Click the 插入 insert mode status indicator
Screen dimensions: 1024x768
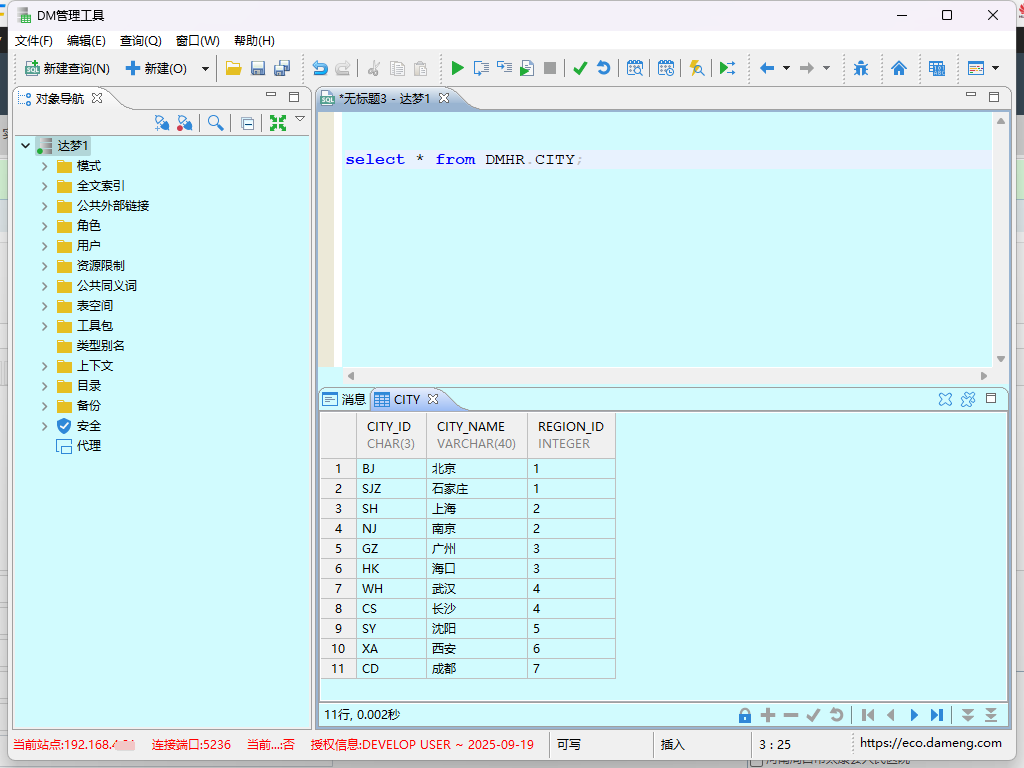tap(673, 744)
